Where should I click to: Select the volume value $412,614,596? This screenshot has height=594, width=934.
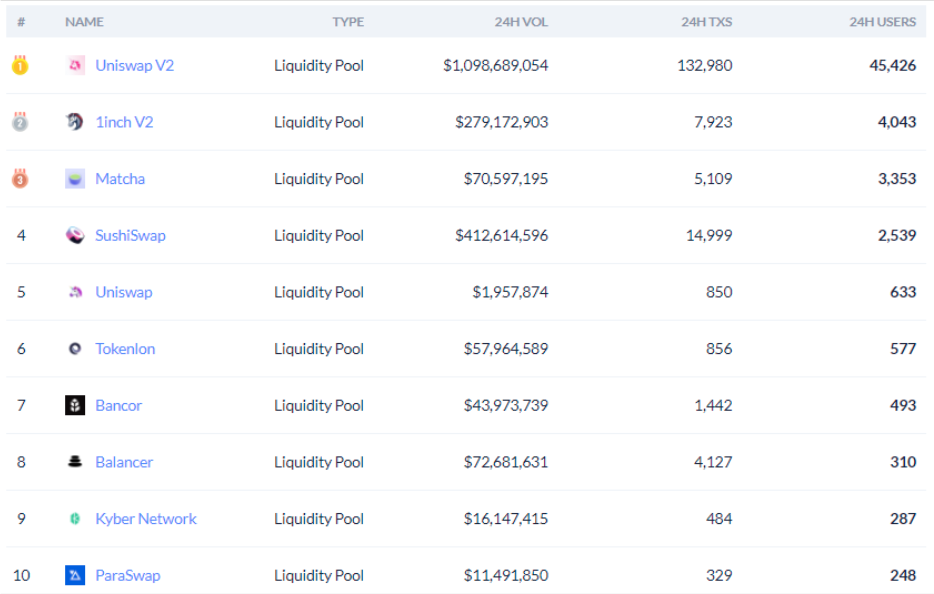502,235
